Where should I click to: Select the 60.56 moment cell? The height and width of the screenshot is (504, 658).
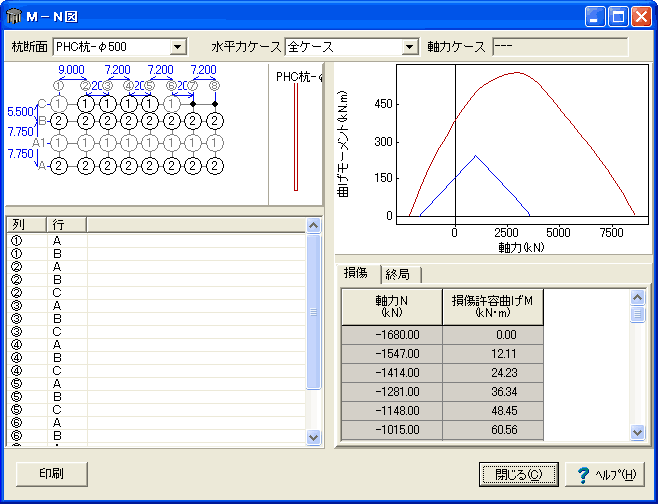(x=493, y=430)
